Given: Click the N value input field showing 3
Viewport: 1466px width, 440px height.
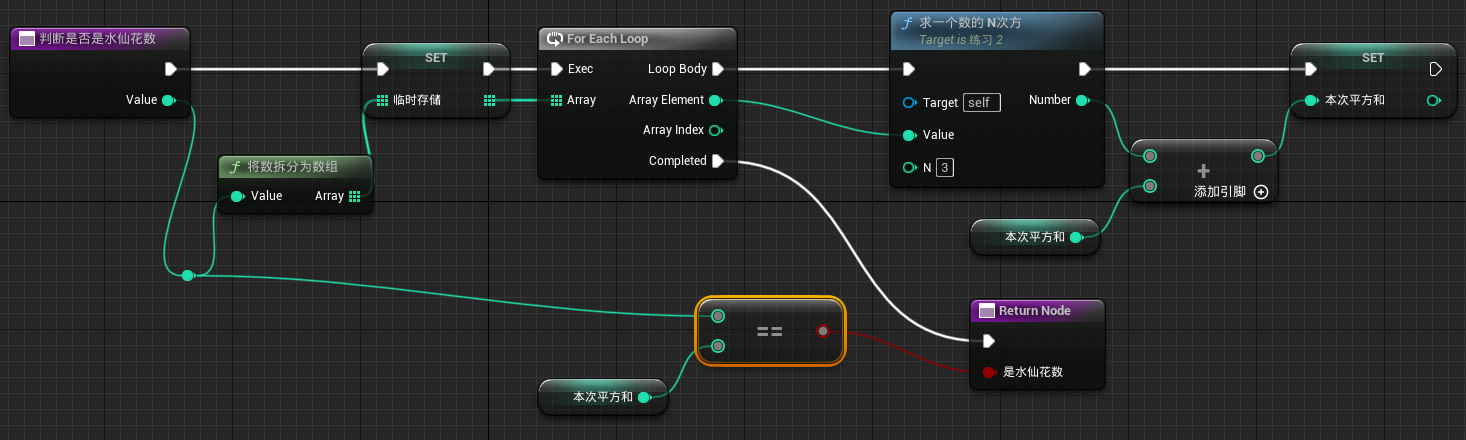Looking at the screenshot, I should point(944,168).
